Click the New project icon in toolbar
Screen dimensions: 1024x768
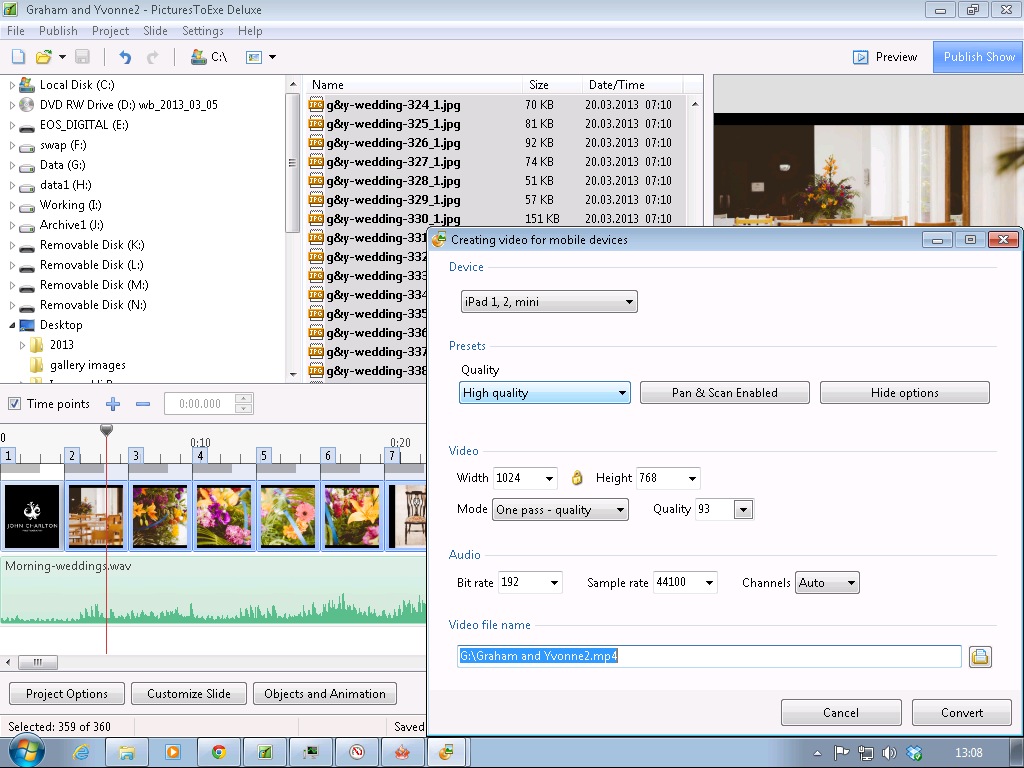click(18, 57)
